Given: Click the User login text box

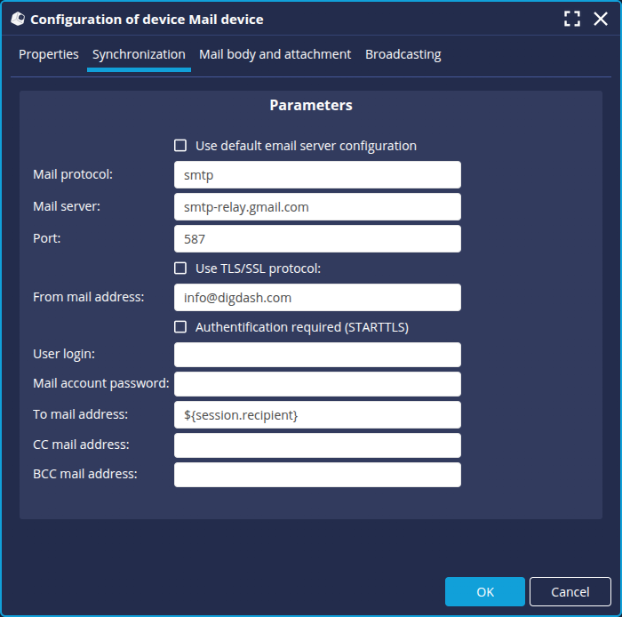Looking at the screenshot, I should click(317, 355).
